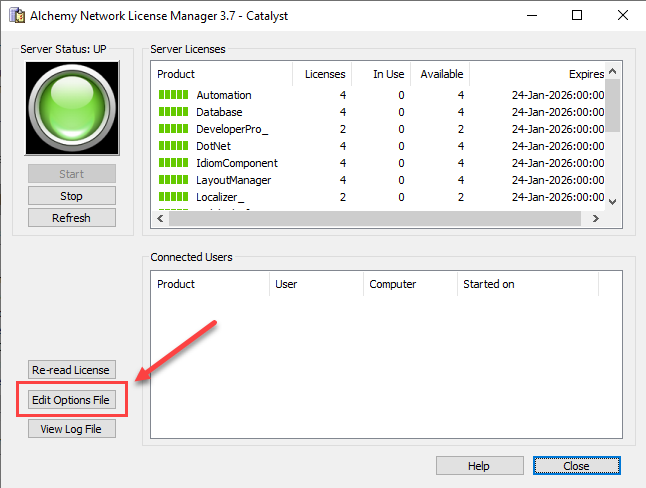The width and height of the screenshot is (646, 488).
Task: Refresh the server status
Action: pos(72,218)
